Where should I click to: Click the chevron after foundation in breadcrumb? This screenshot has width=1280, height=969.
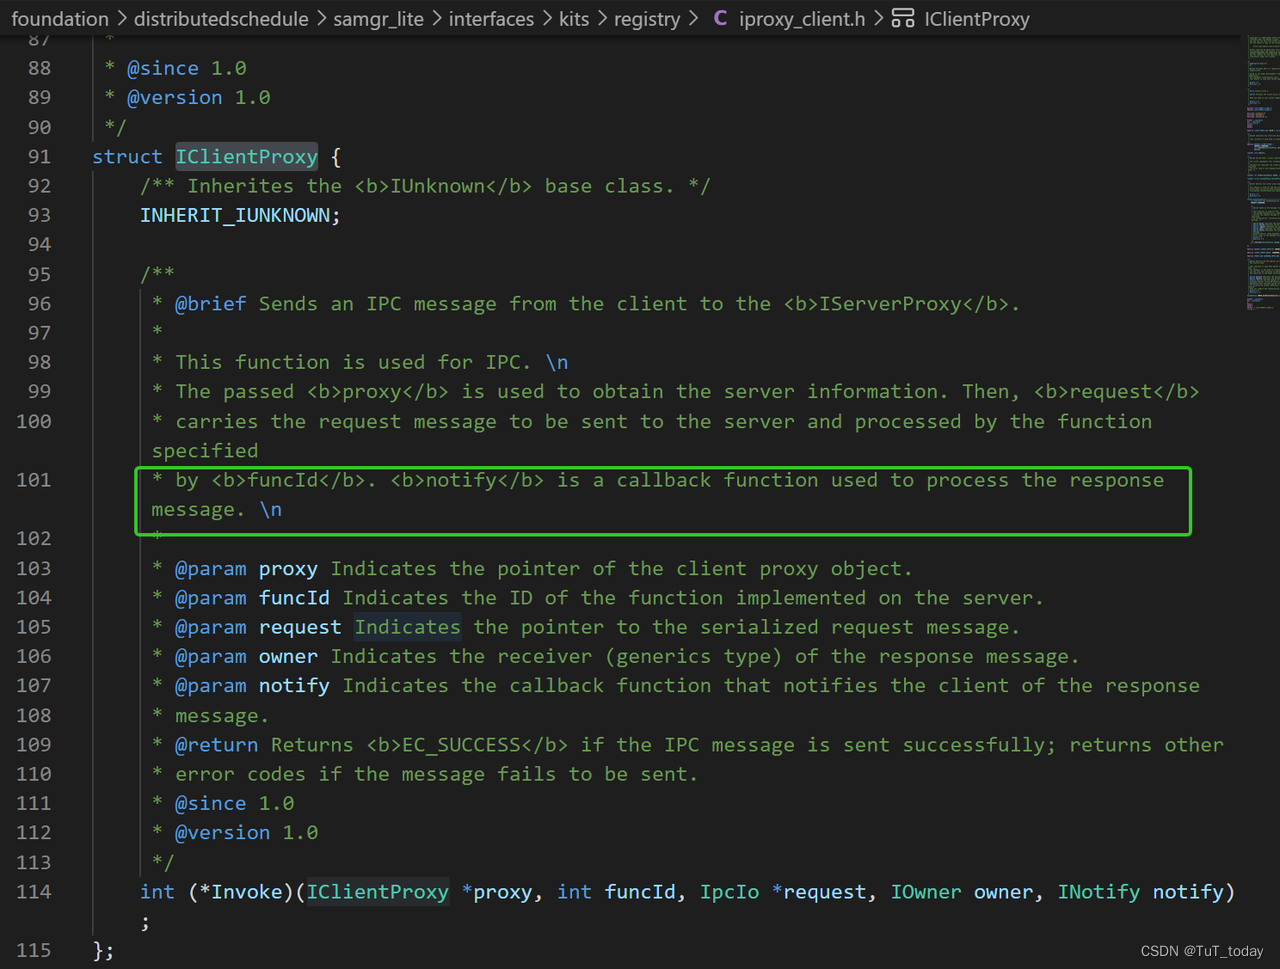pyautogui.click(x=122, y=19)
